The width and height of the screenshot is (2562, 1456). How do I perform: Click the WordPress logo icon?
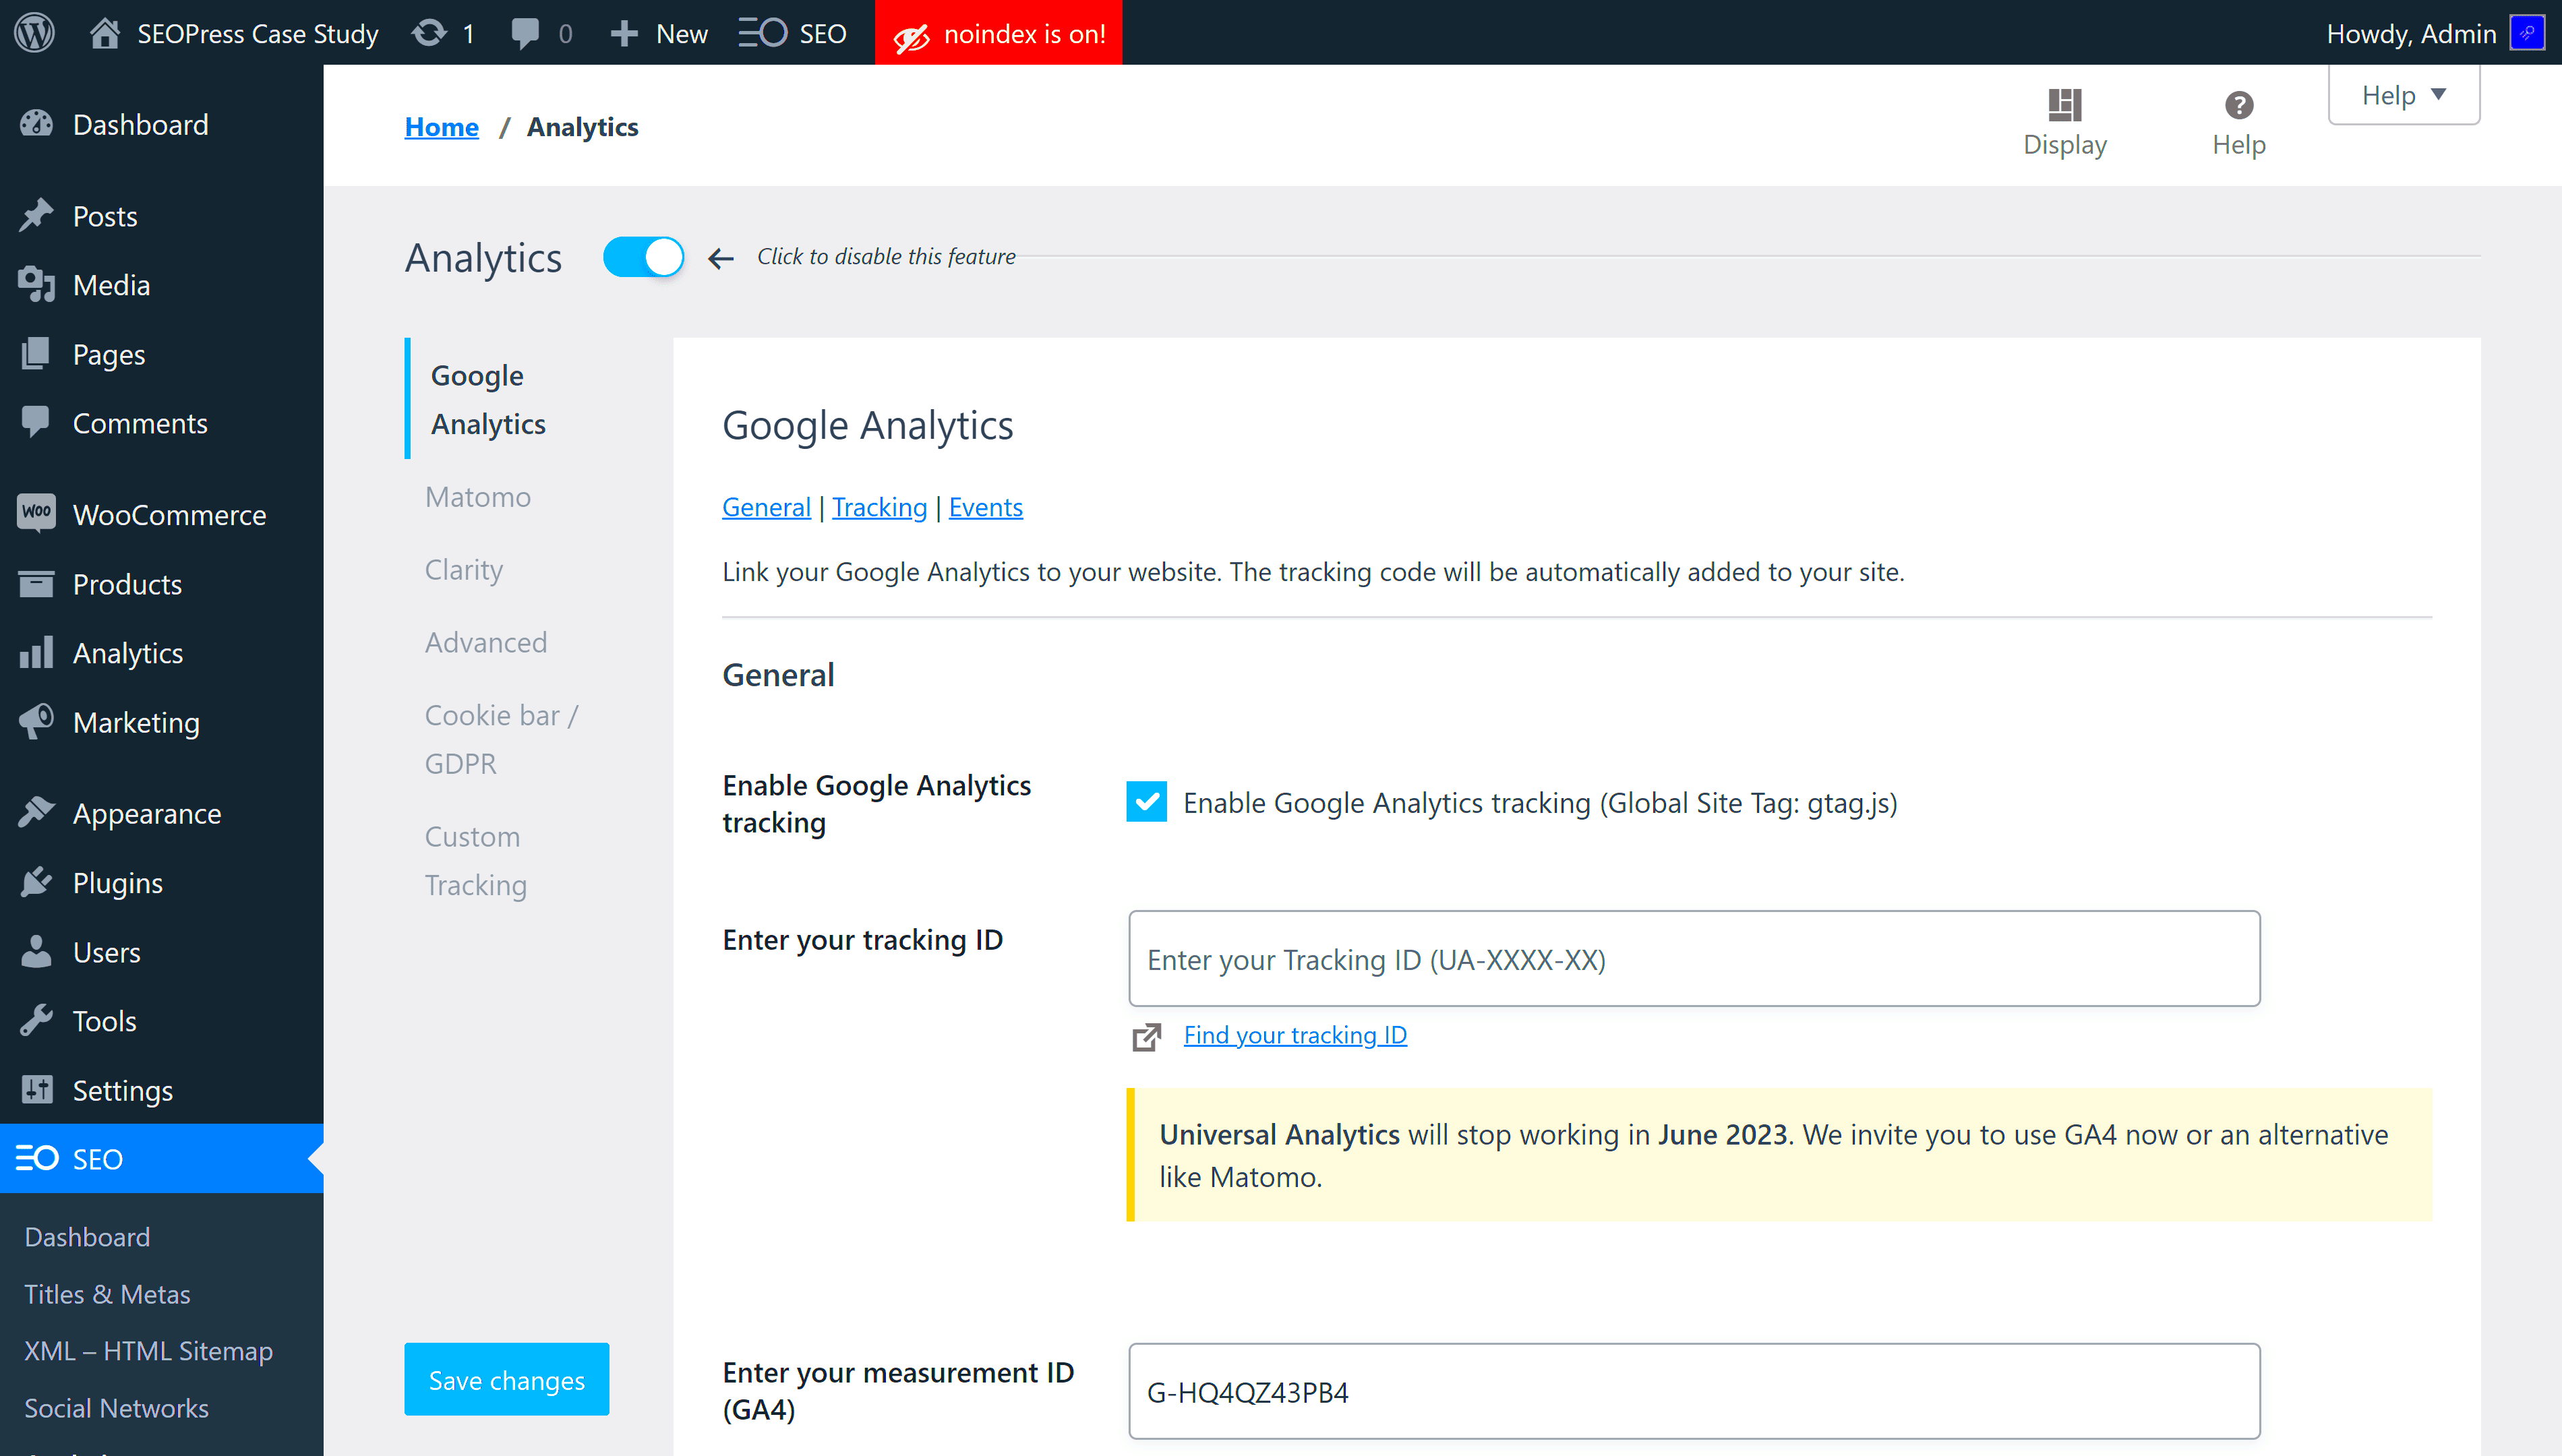35,33
